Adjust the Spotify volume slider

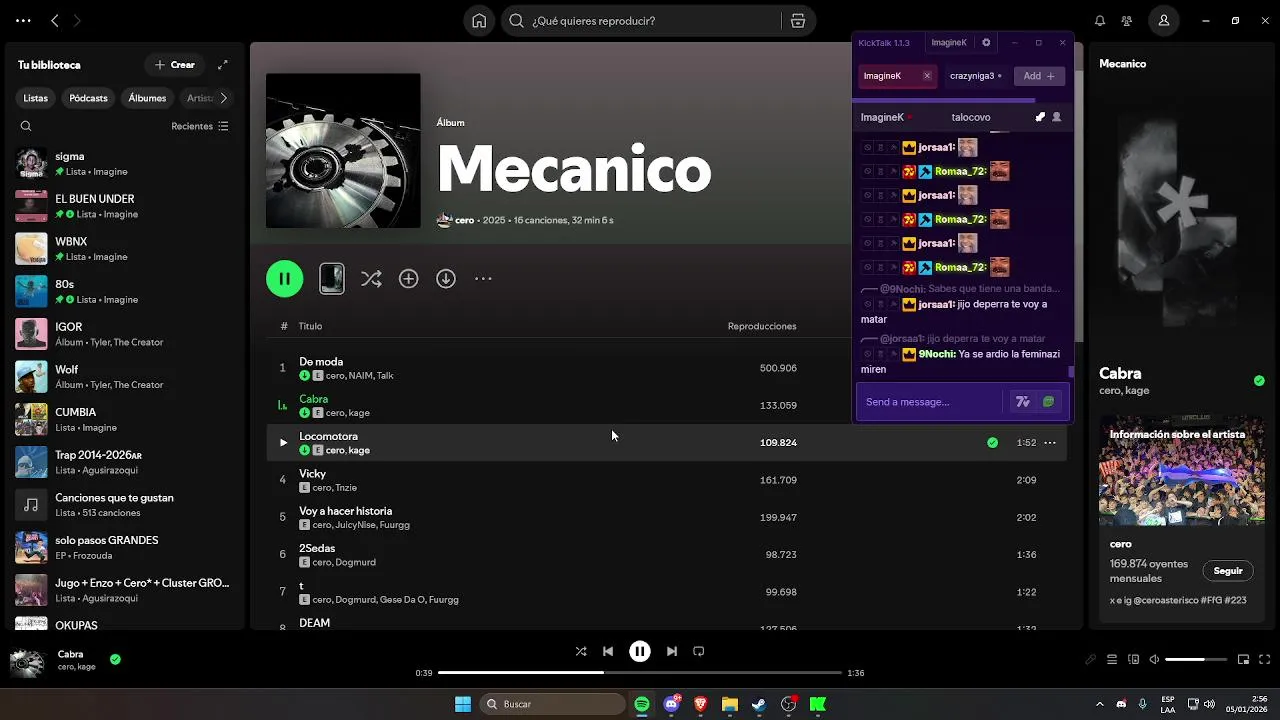(x=1196, y=660)
